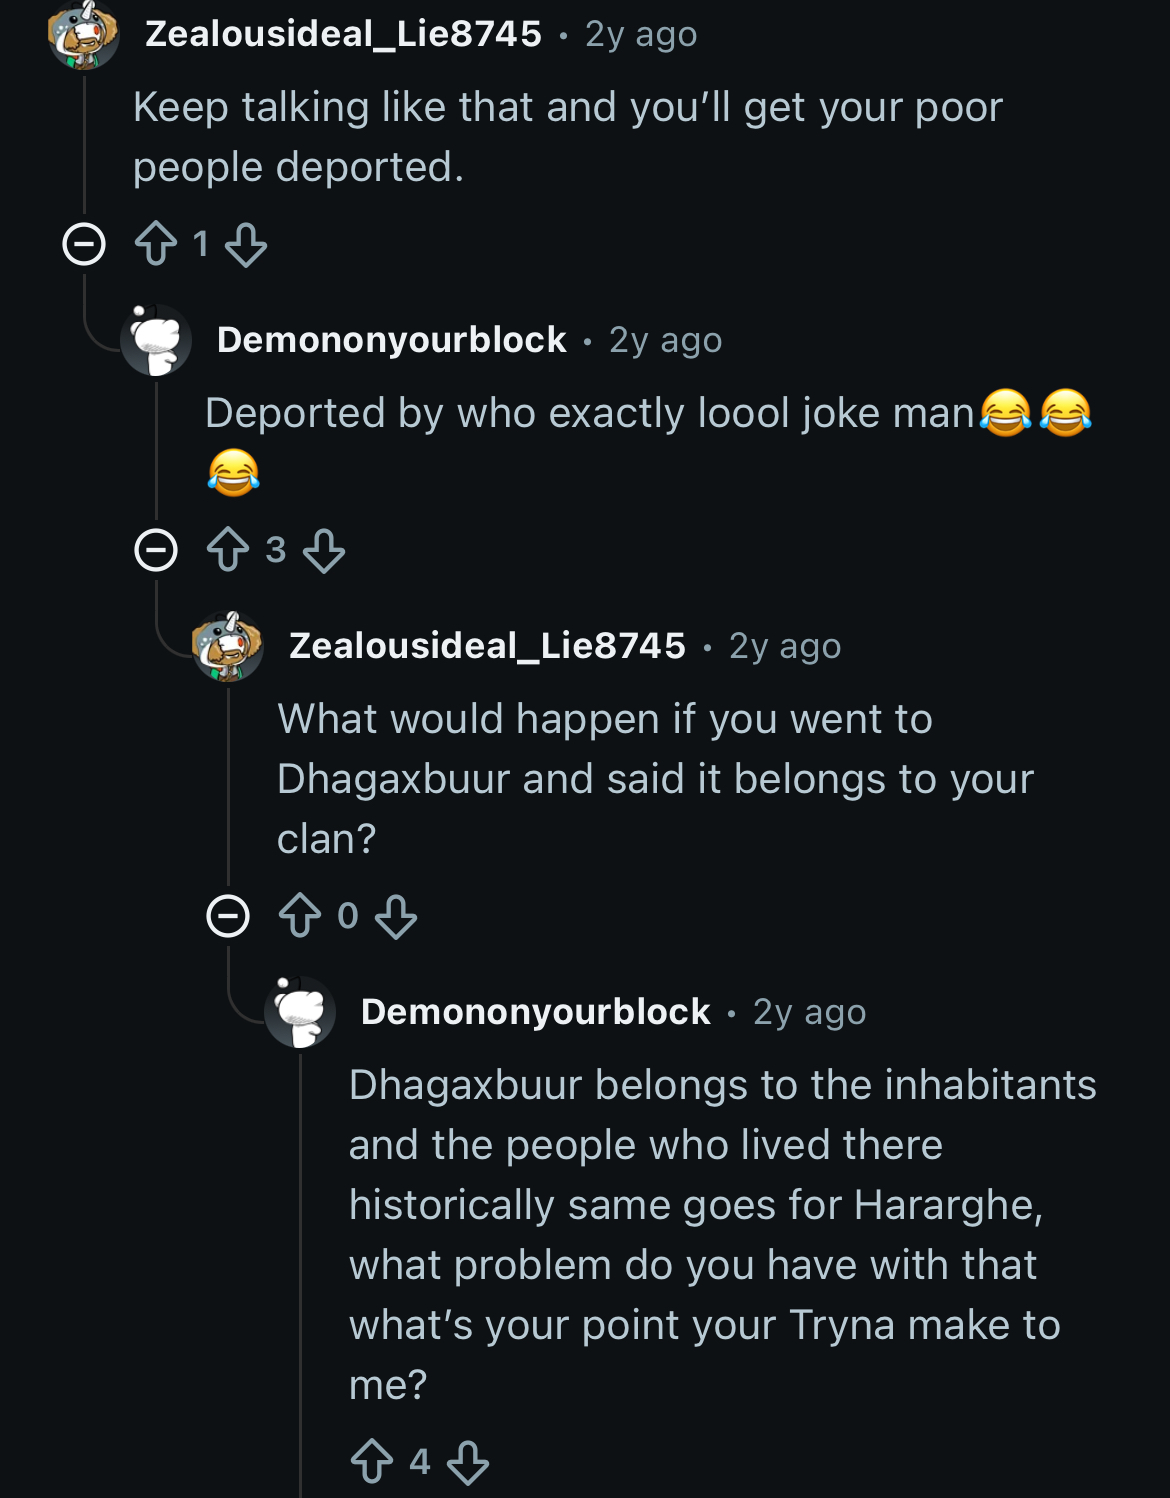
Task: Downvote the comment with 0 votes
Action: coord(396,916)
